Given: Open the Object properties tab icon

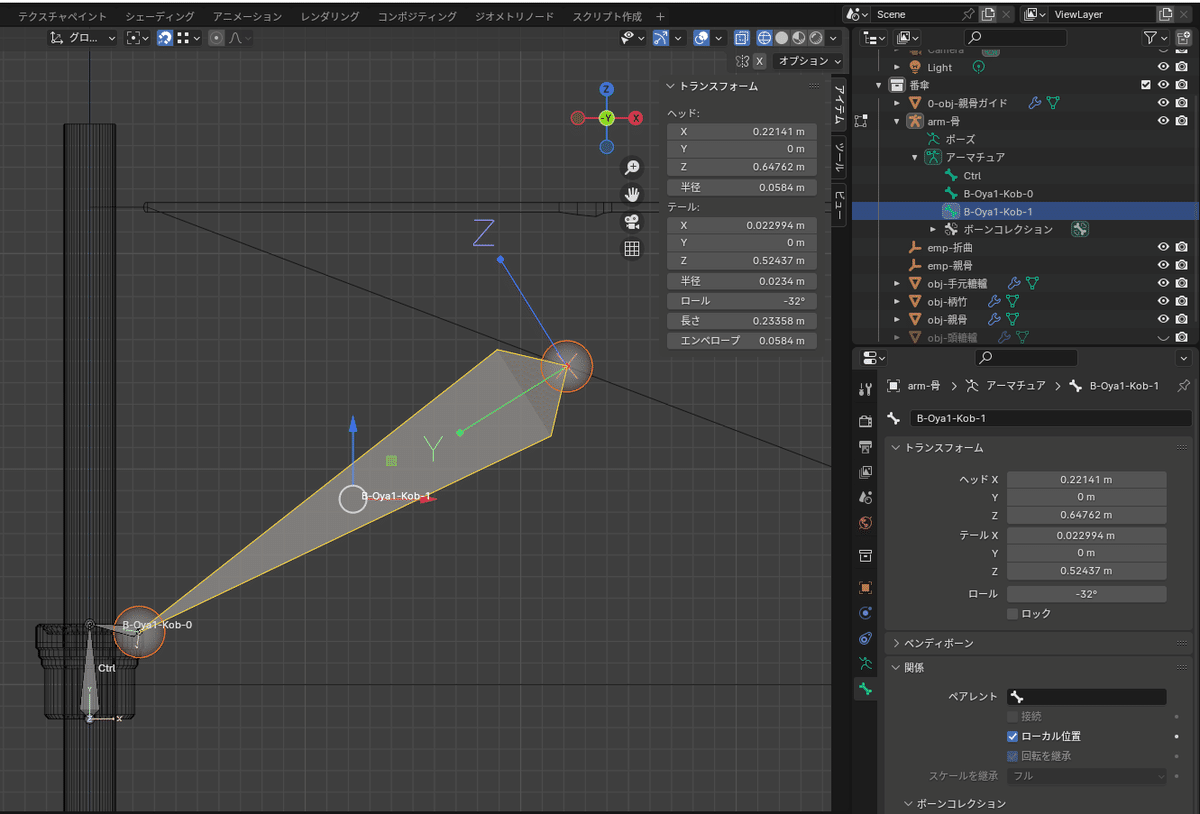Looking at the screenshot, I should pyautogui.click(x=866, y=587).
